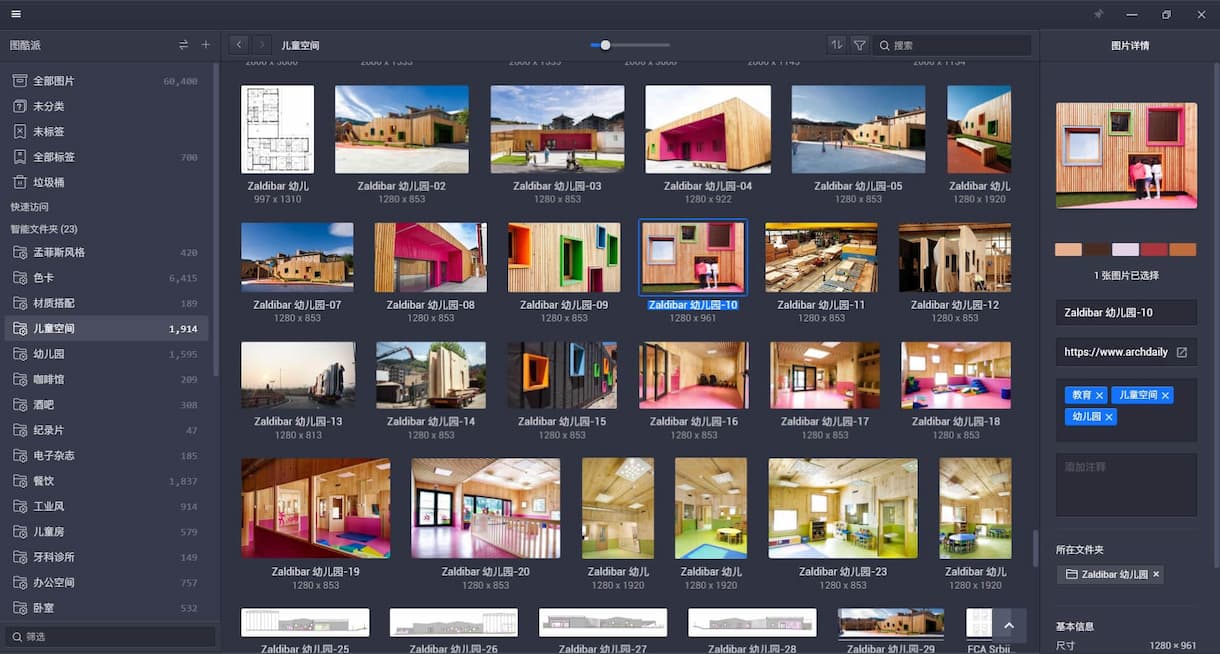This screenshot has height=654, width=1220.
Task: Select the 未标签 sidebar item
Action: [48, 132]
